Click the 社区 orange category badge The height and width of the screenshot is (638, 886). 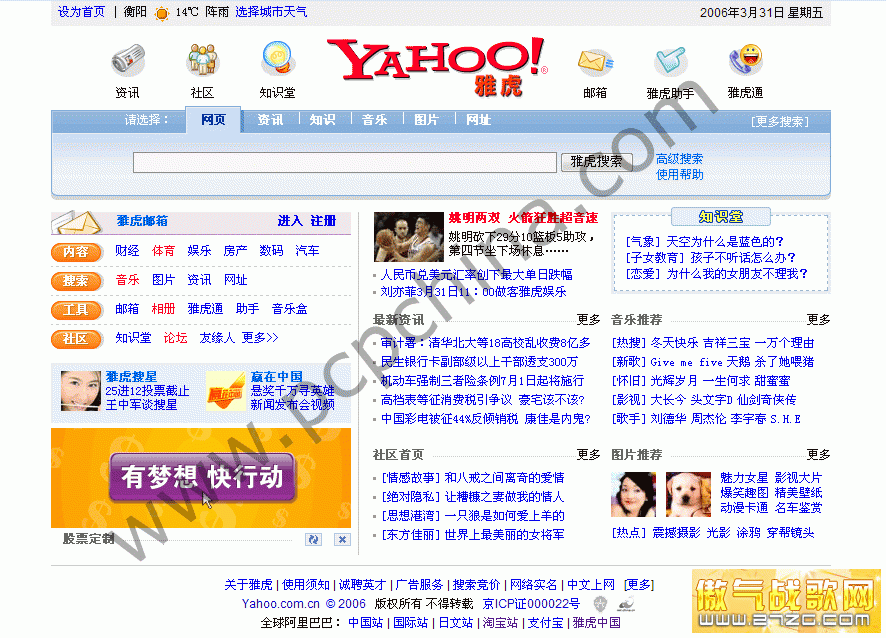76,338
